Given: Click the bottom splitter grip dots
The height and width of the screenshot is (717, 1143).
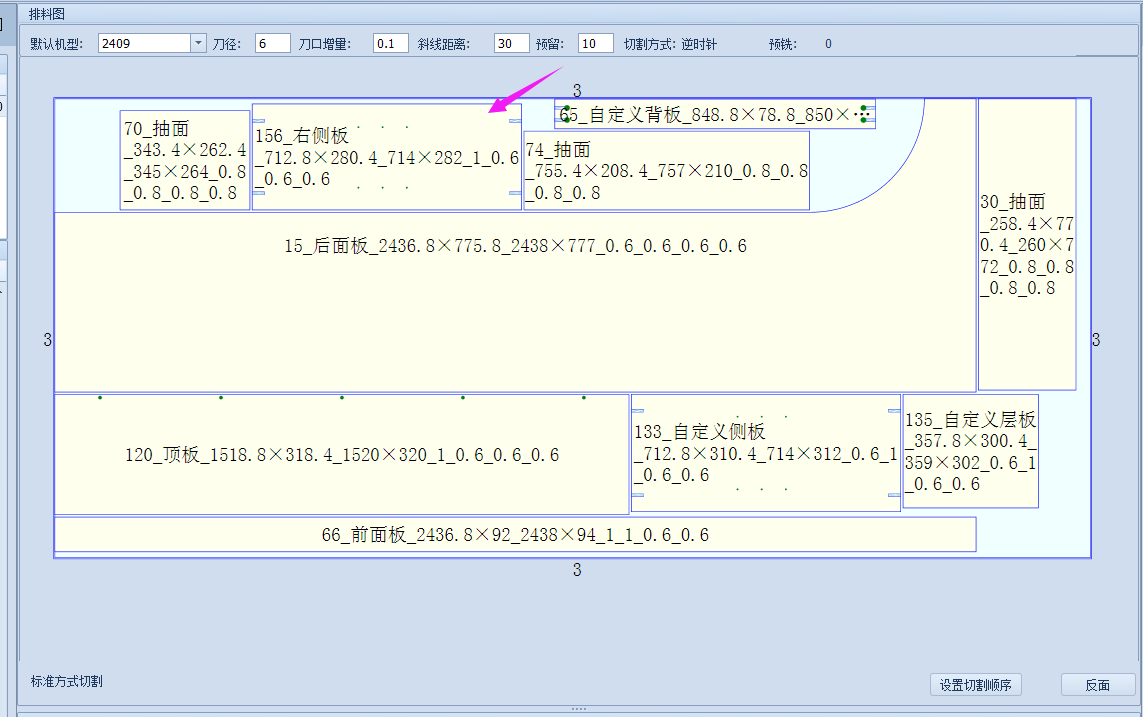Looking at the screenshot, I should pyautogui.click(x=579, y=709).
